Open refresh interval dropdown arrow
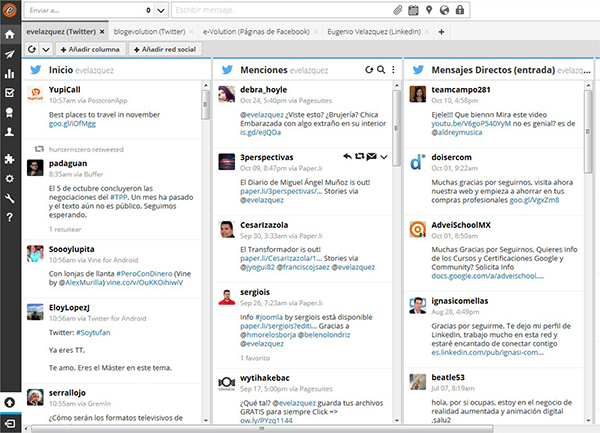Viewport: 600px width, 433px height. click(46, 49)
